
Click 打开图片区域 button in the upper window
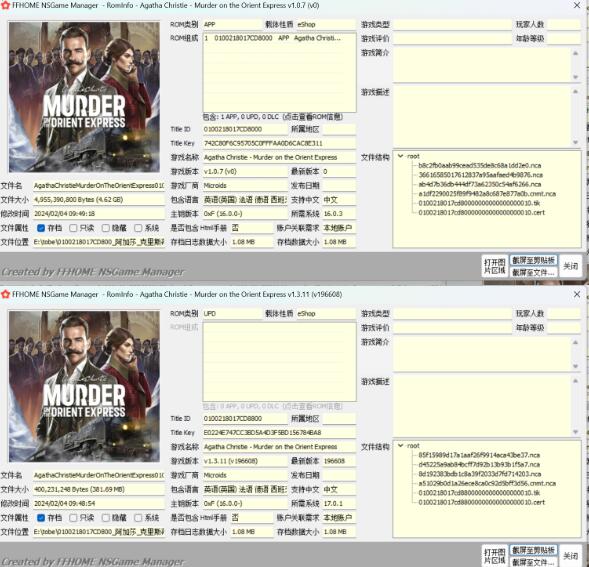(495, 266)
